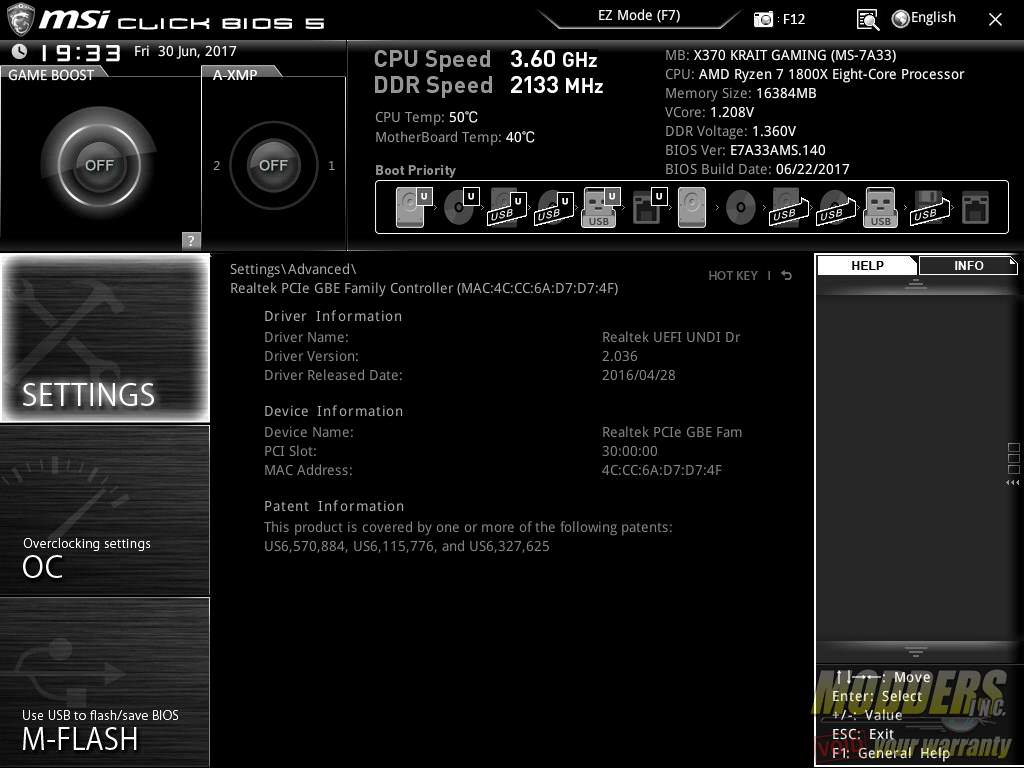Select the legacy network boot device
1024x768 pixels.
click(x=976, y=208)
